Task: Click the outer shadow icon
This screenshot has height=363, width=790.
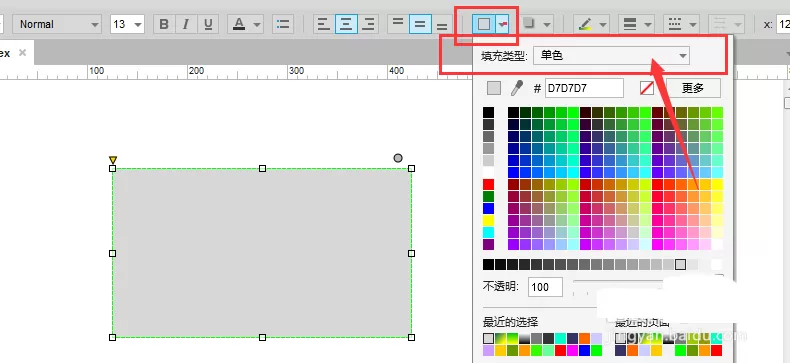Action: [x=529, y=23]
